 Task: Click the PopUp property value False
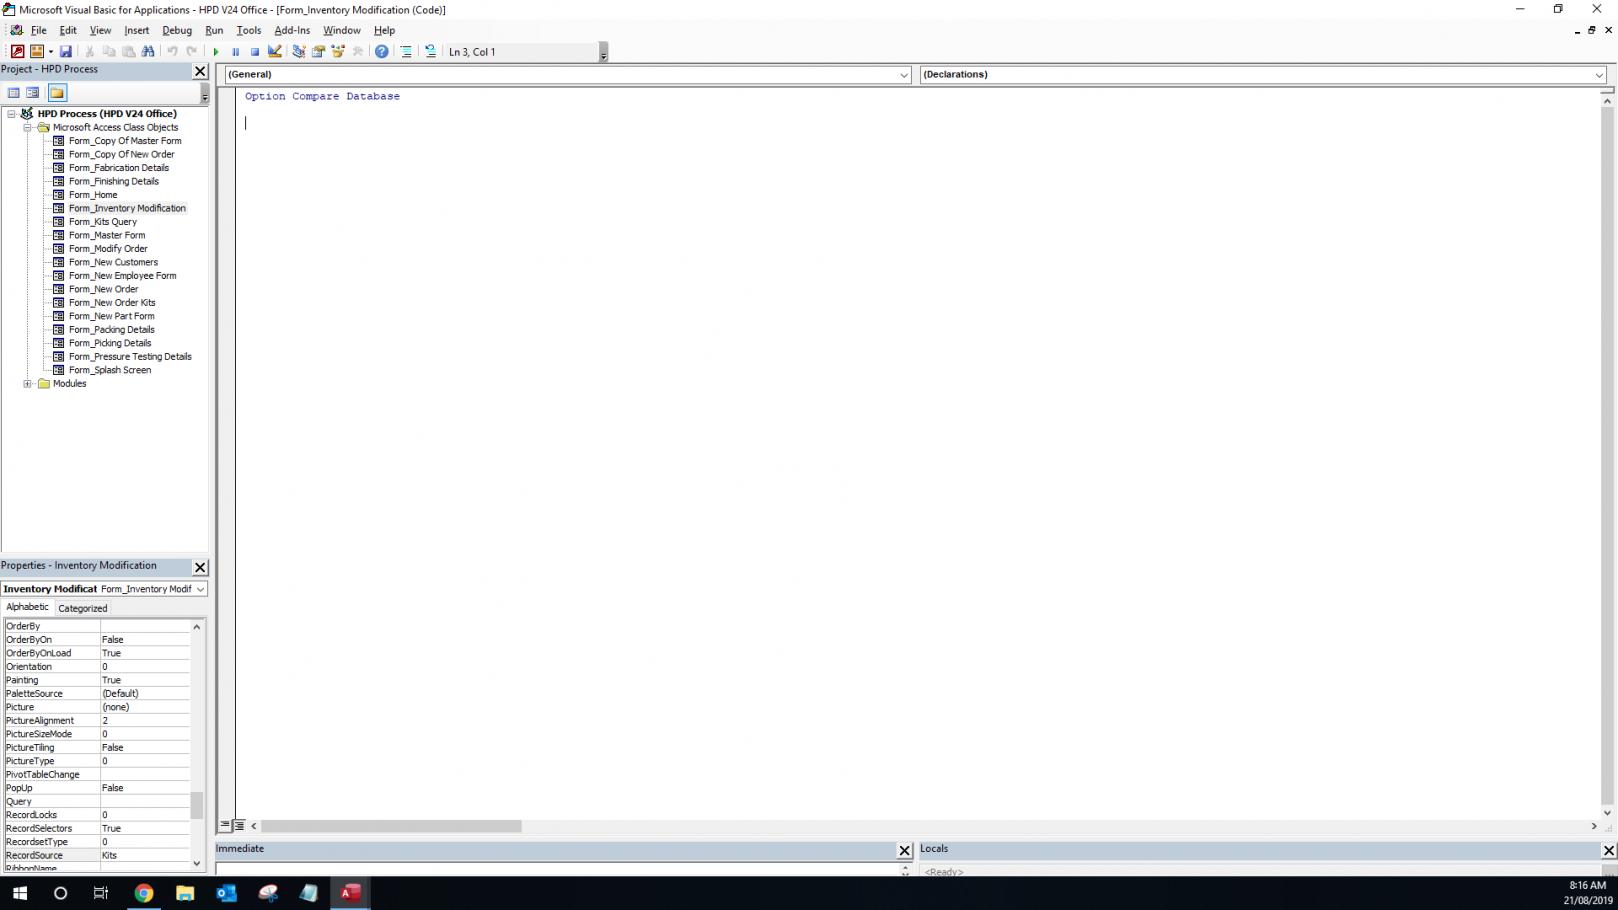click(x=145, y=788)
